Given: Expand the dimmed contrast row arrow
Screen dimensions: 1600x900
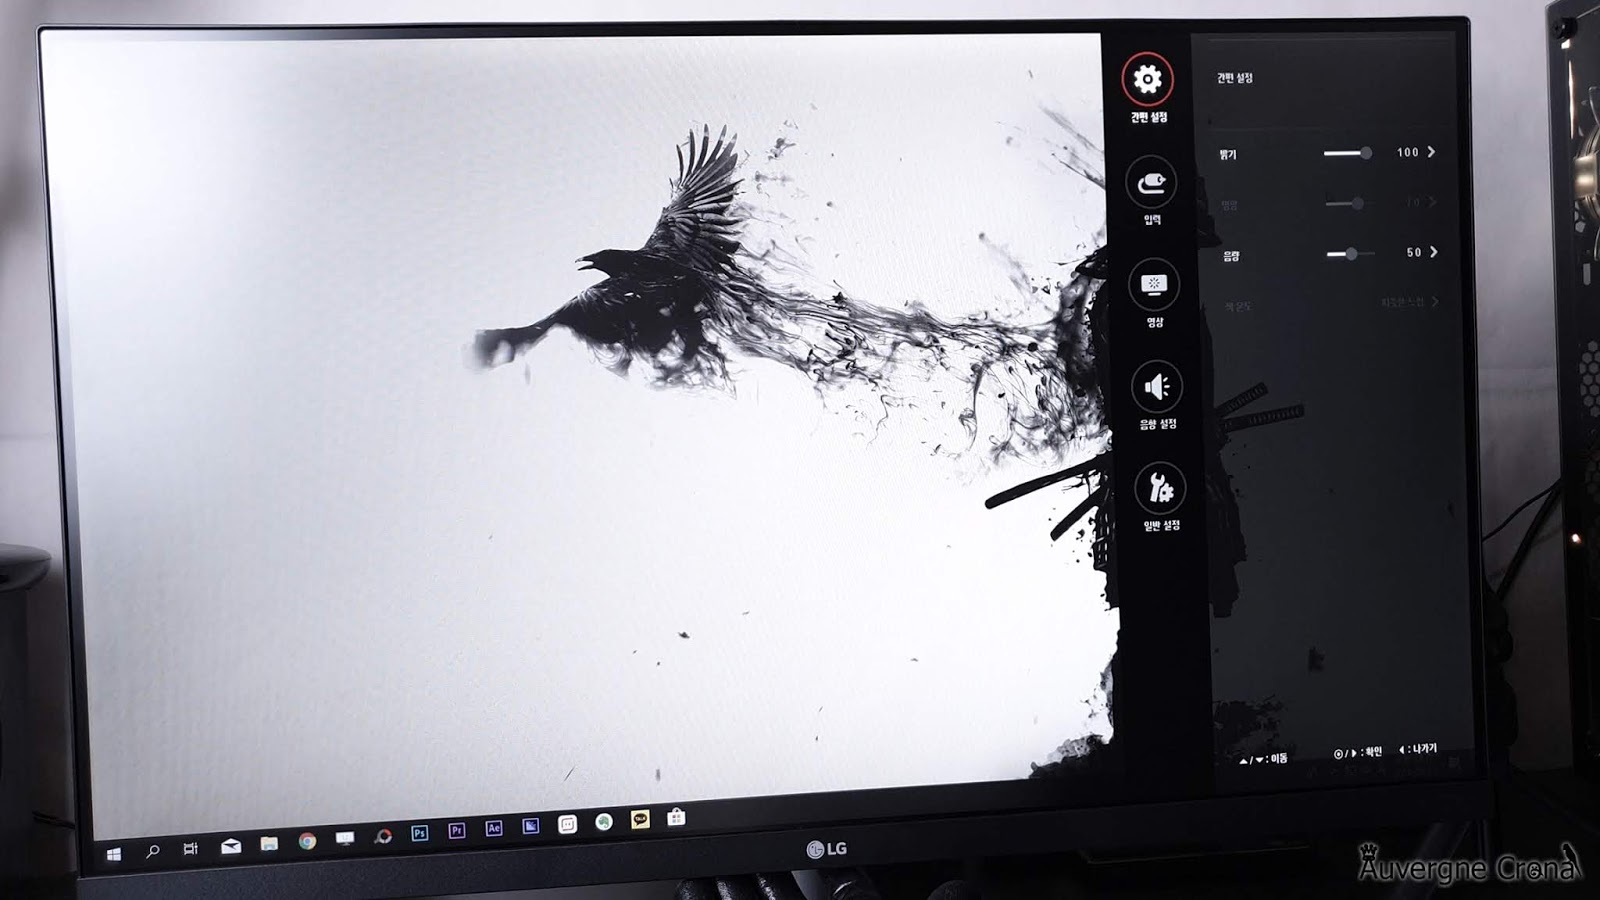Looking at the screenshot, I should point(1433,202).
